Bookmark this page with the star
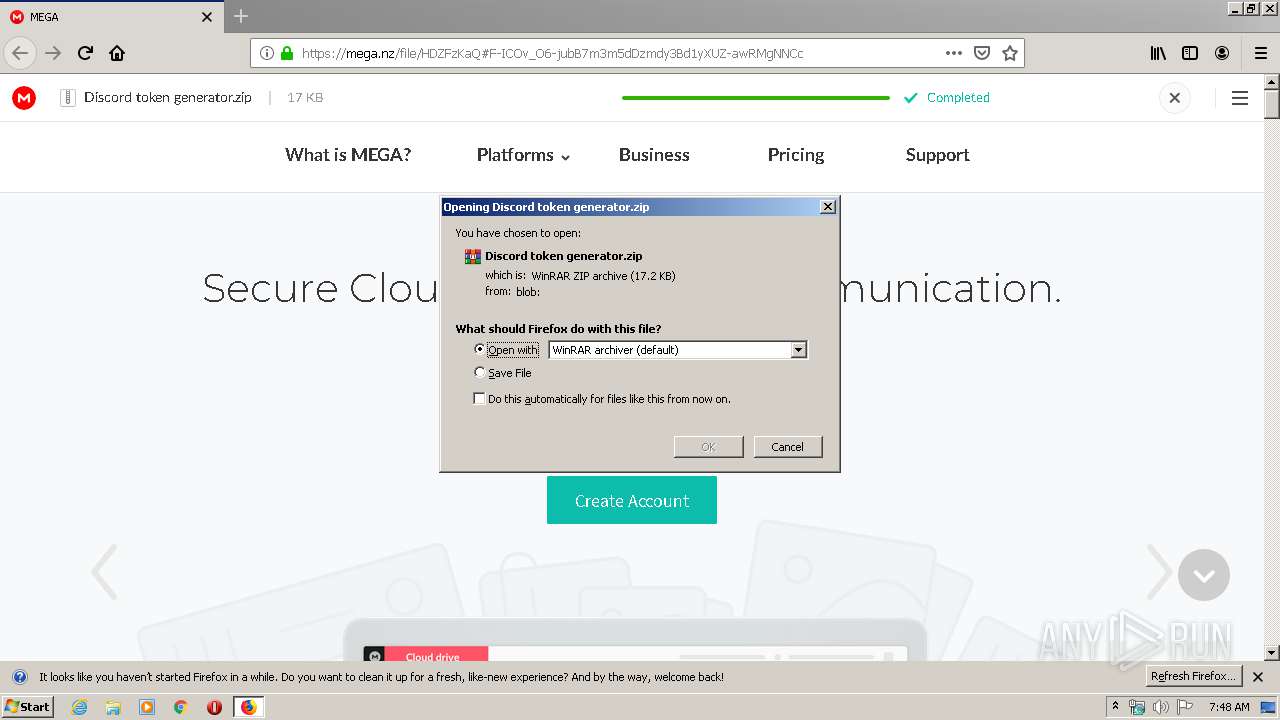The height and width of the screenshot is (720, 1280). [1010, 53]
